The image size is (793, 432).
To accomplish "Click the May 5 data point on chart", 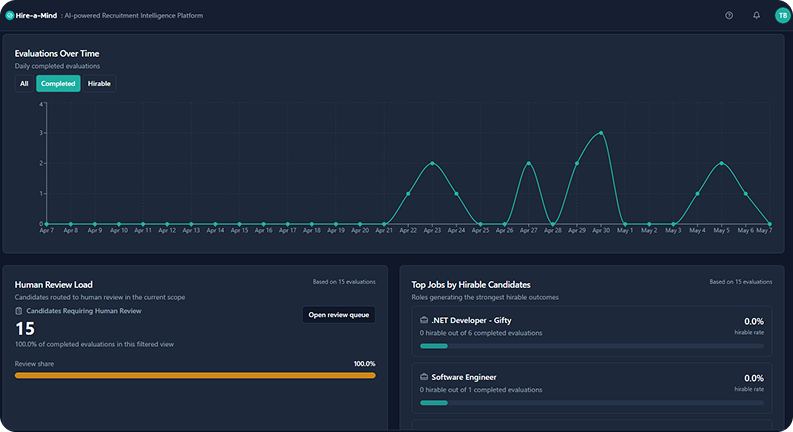I will click(x=721, y=163).
